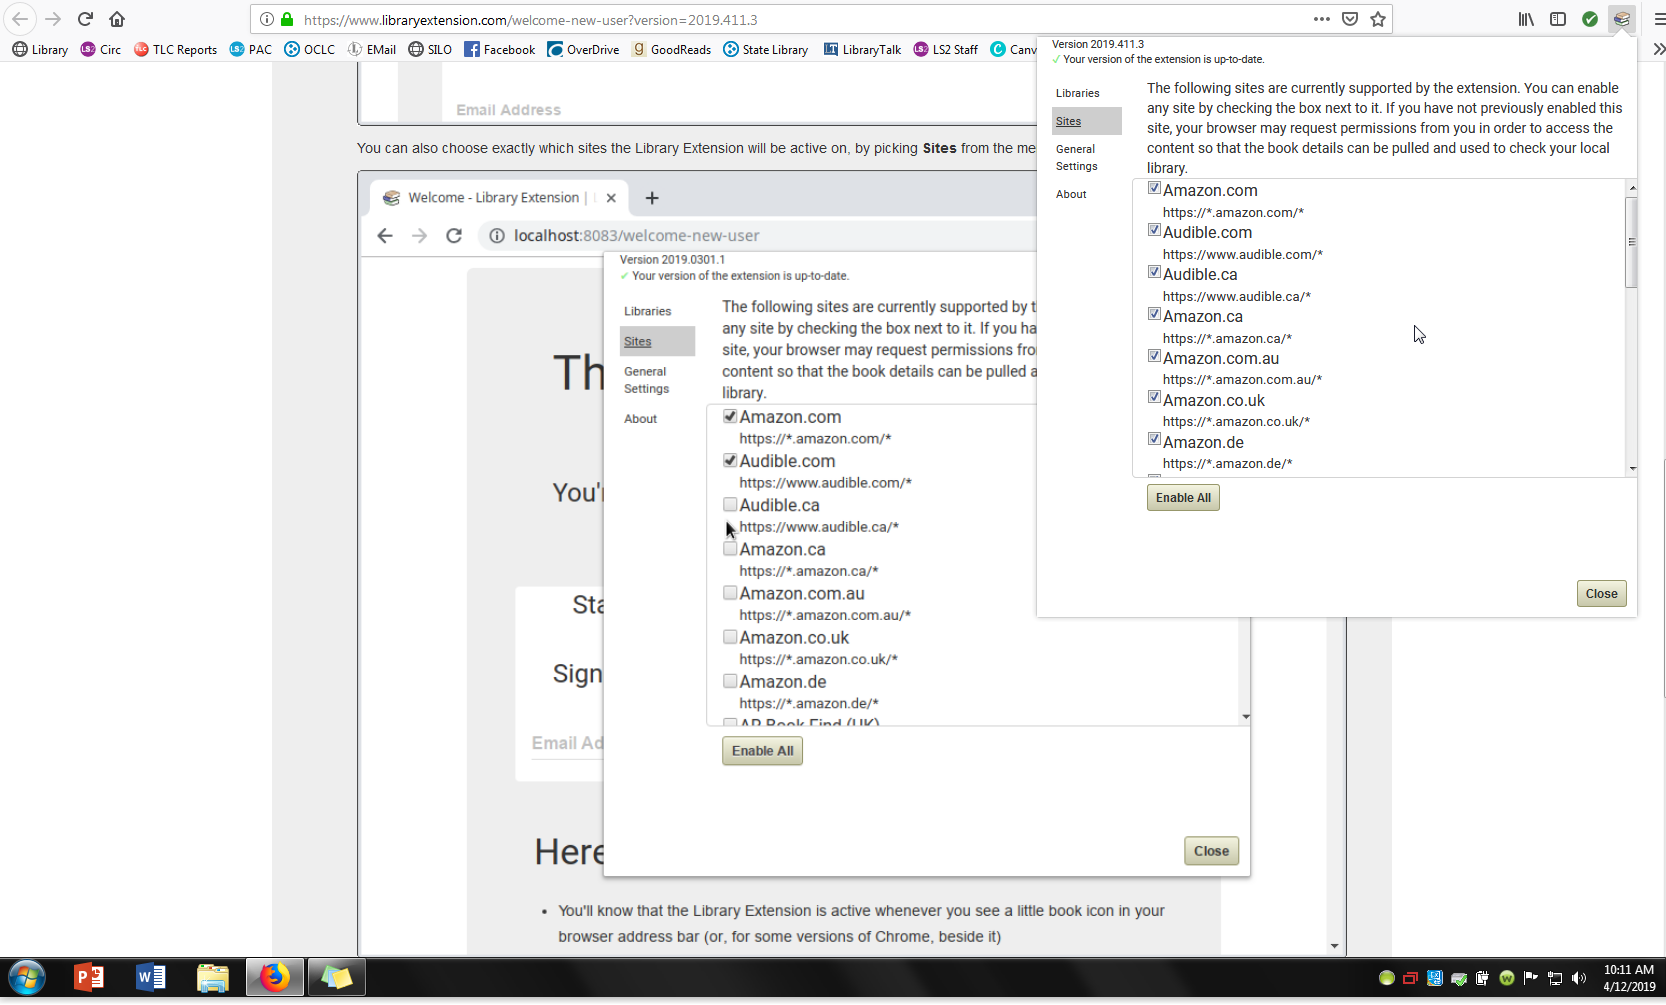Save the page to Pocket
The width and height of the screenshot is (1666, 1005).
(1350, 19)
